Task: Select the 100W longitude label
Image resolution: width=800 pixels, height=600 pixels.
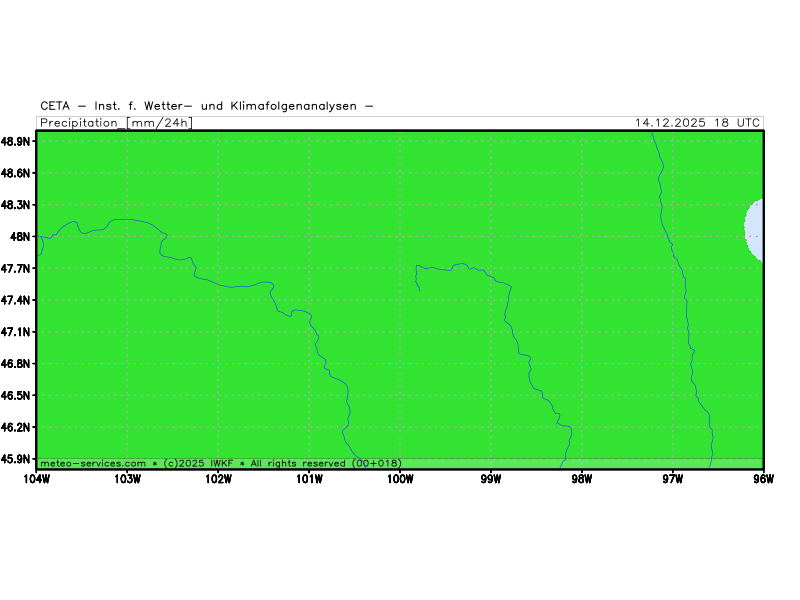Action: click(400, 478)
